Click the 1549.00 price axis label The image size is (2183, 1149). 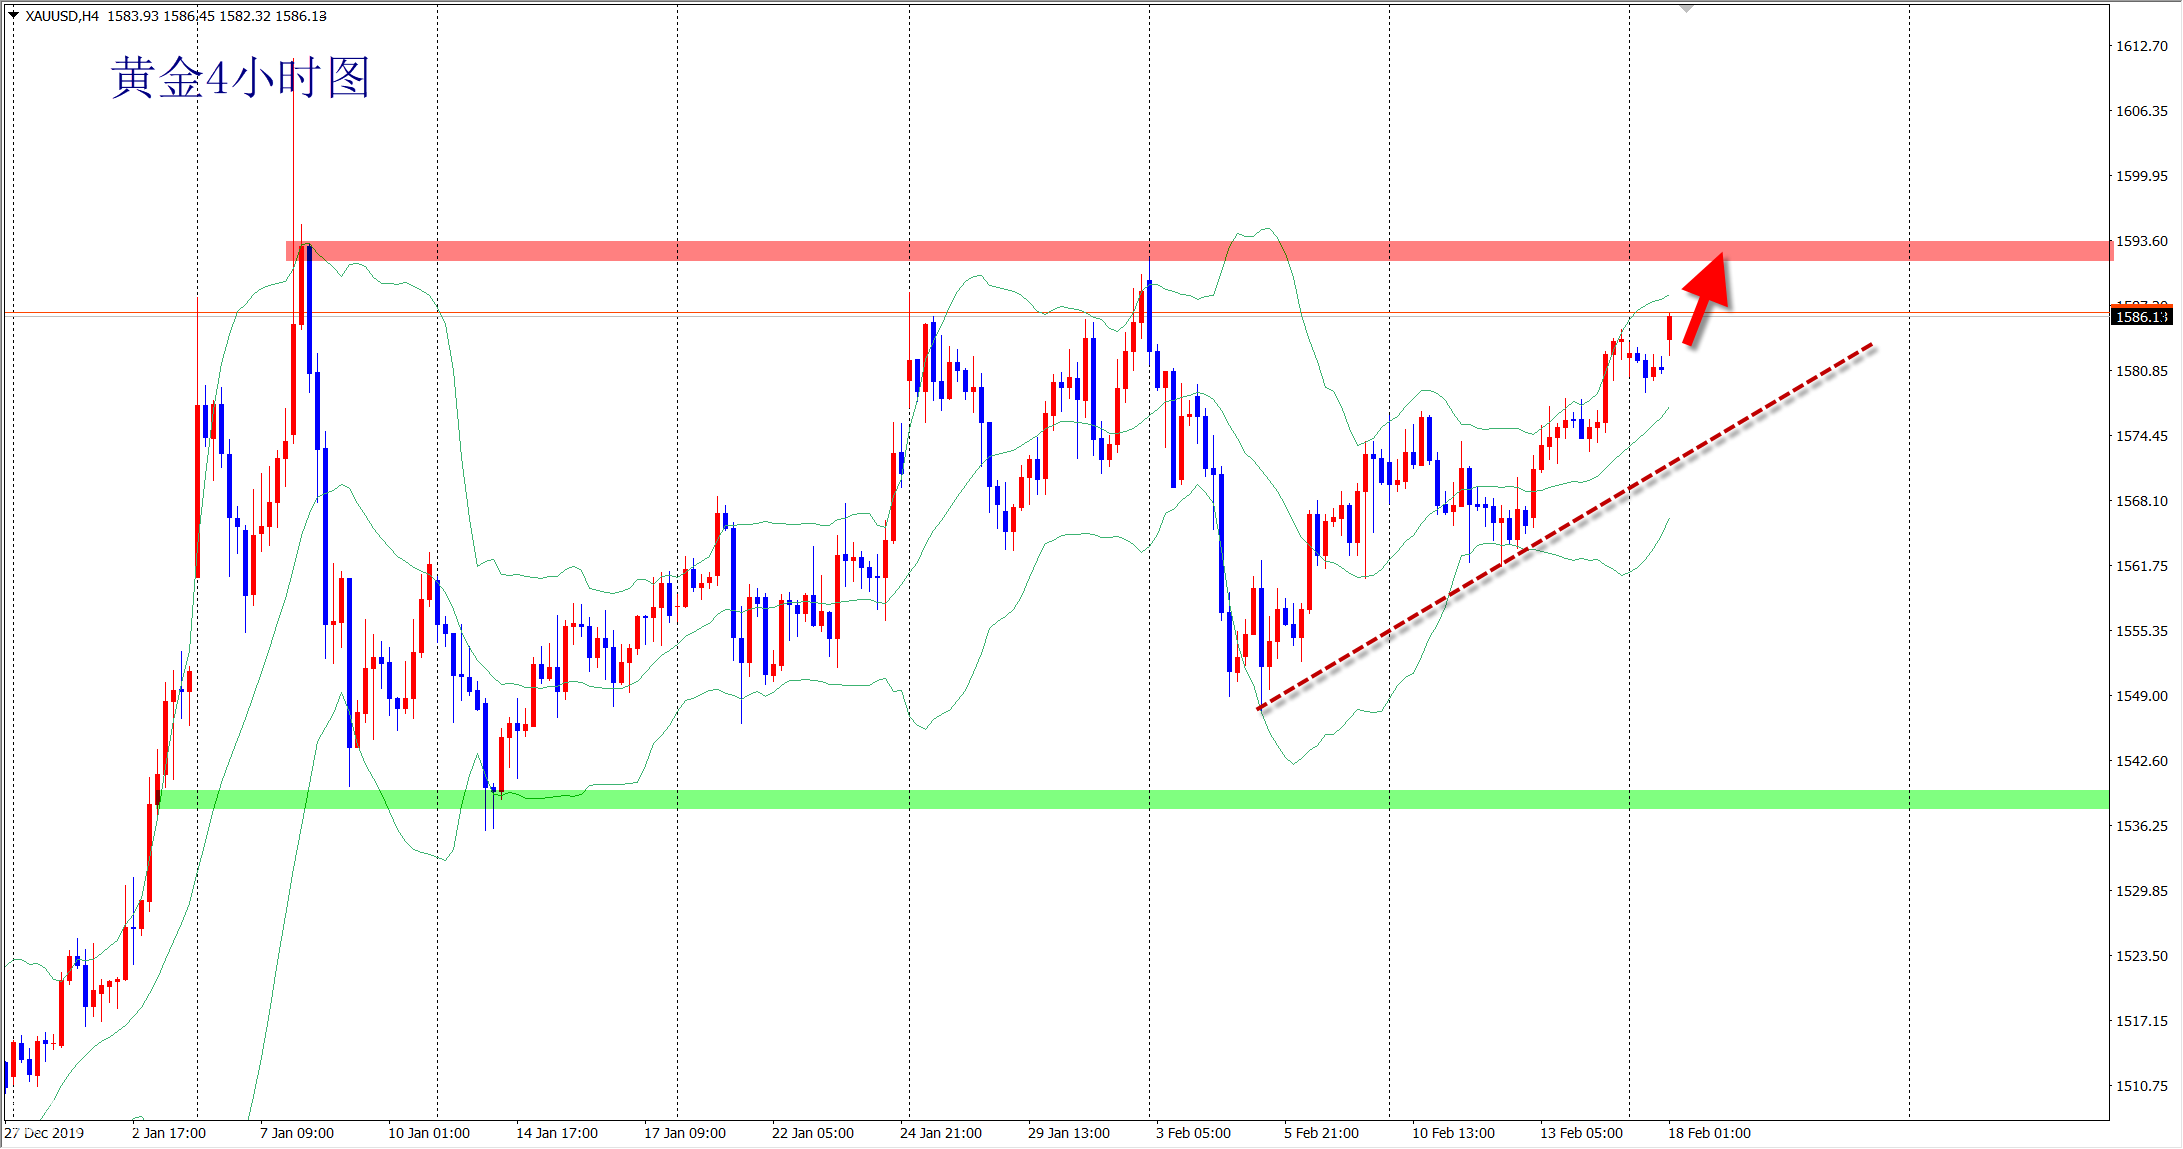(2141, 696)
